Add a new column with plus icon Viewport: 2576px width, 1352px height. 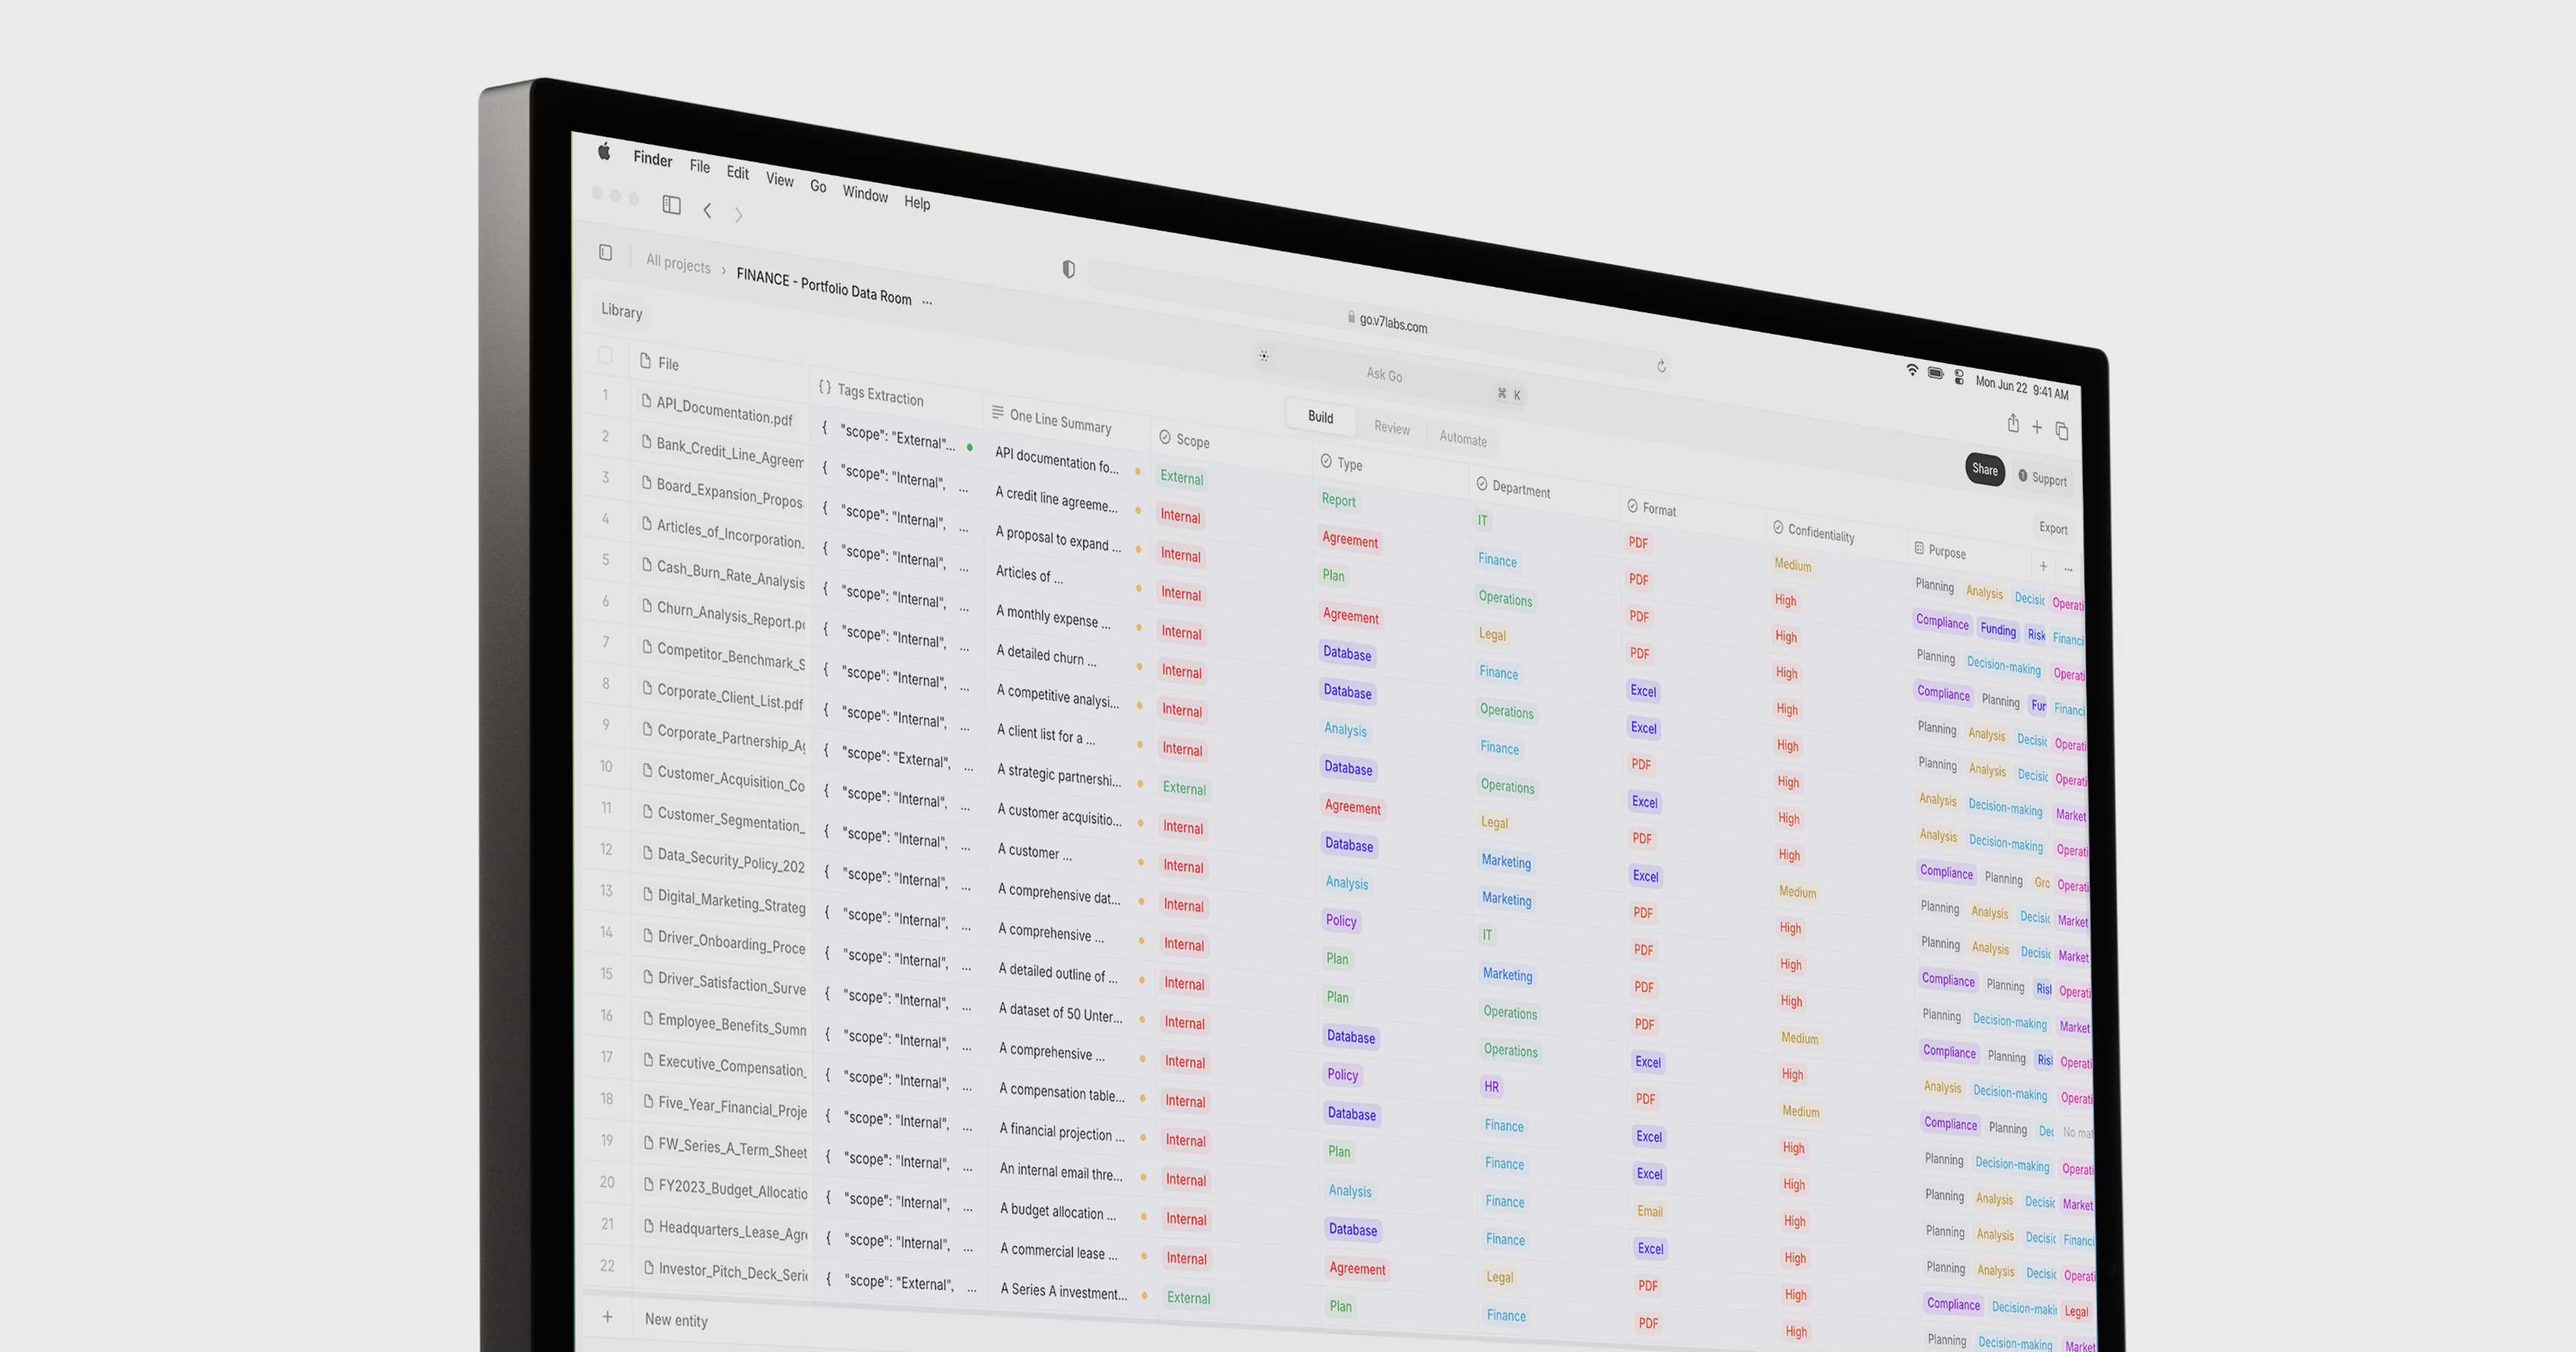(2043, 566)
